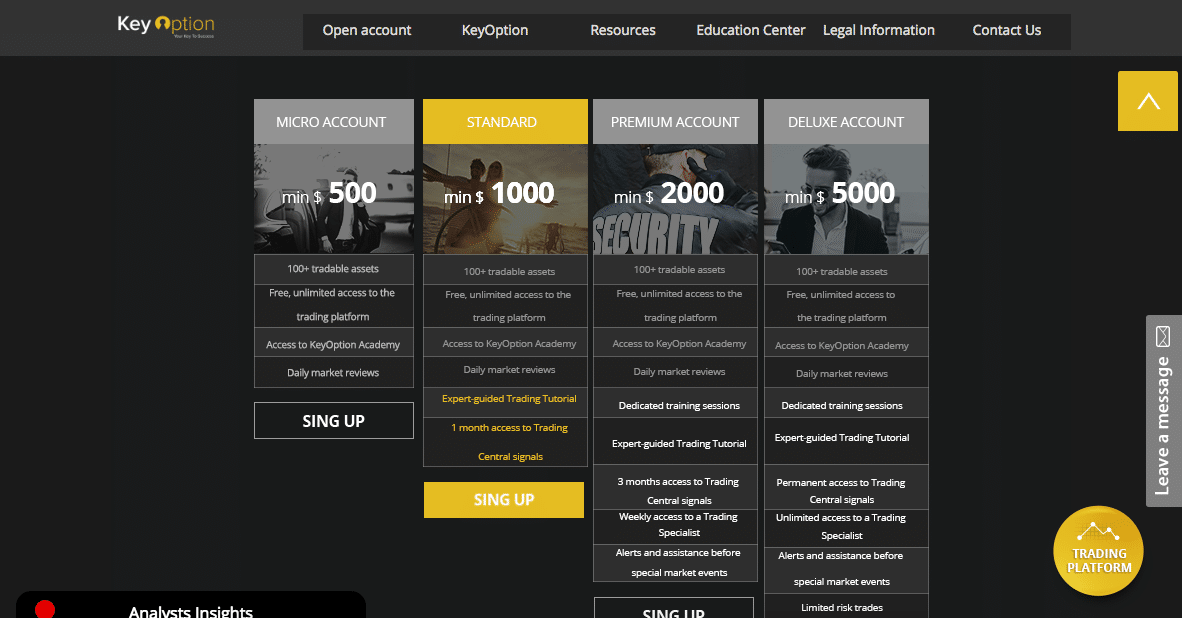Click Micro's "100+ tradable assets" row
1182x618 pixels.
(334, 269)
